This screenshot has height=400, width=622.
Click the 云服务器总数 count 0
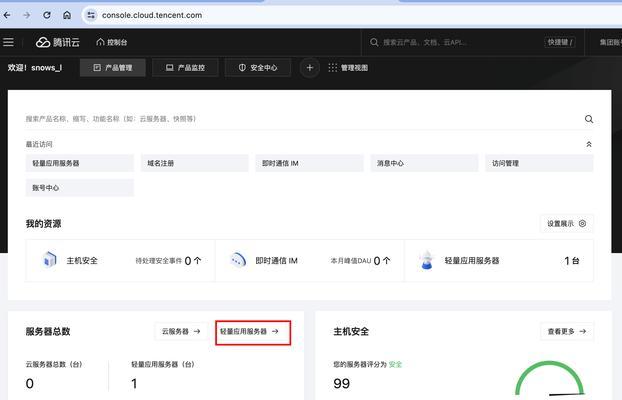click(30, 383)
